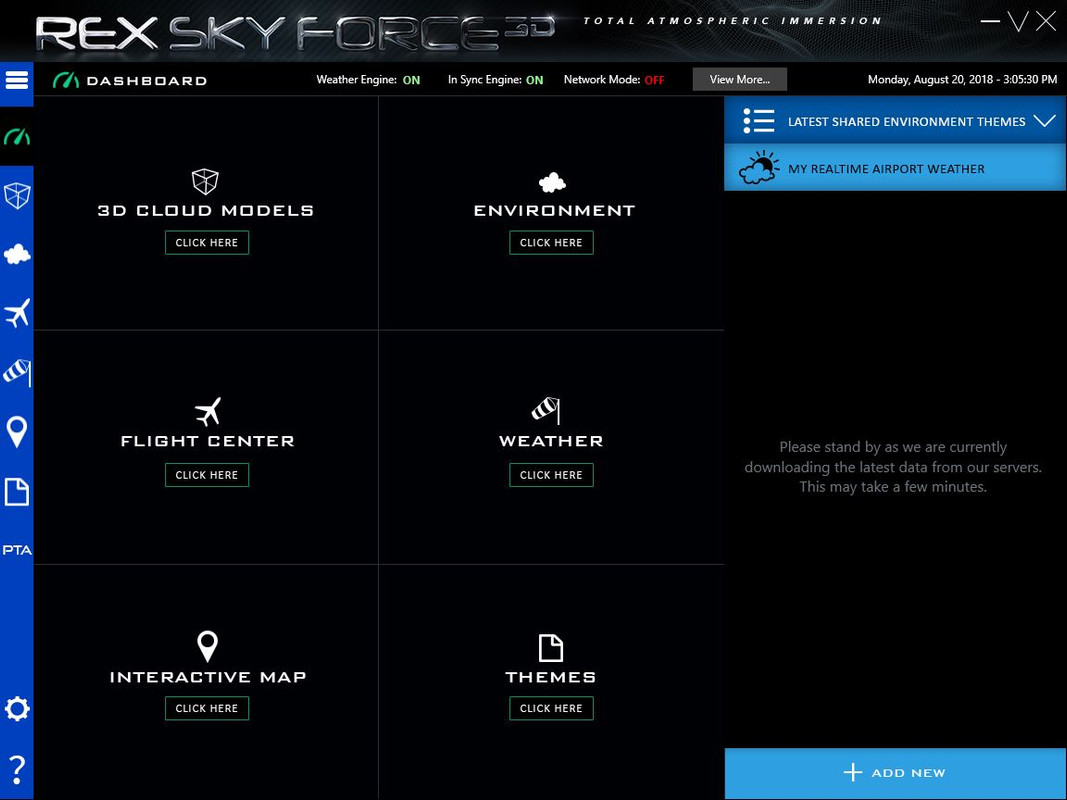Select Latest Shared Environment Themes header

coord(895,120)
